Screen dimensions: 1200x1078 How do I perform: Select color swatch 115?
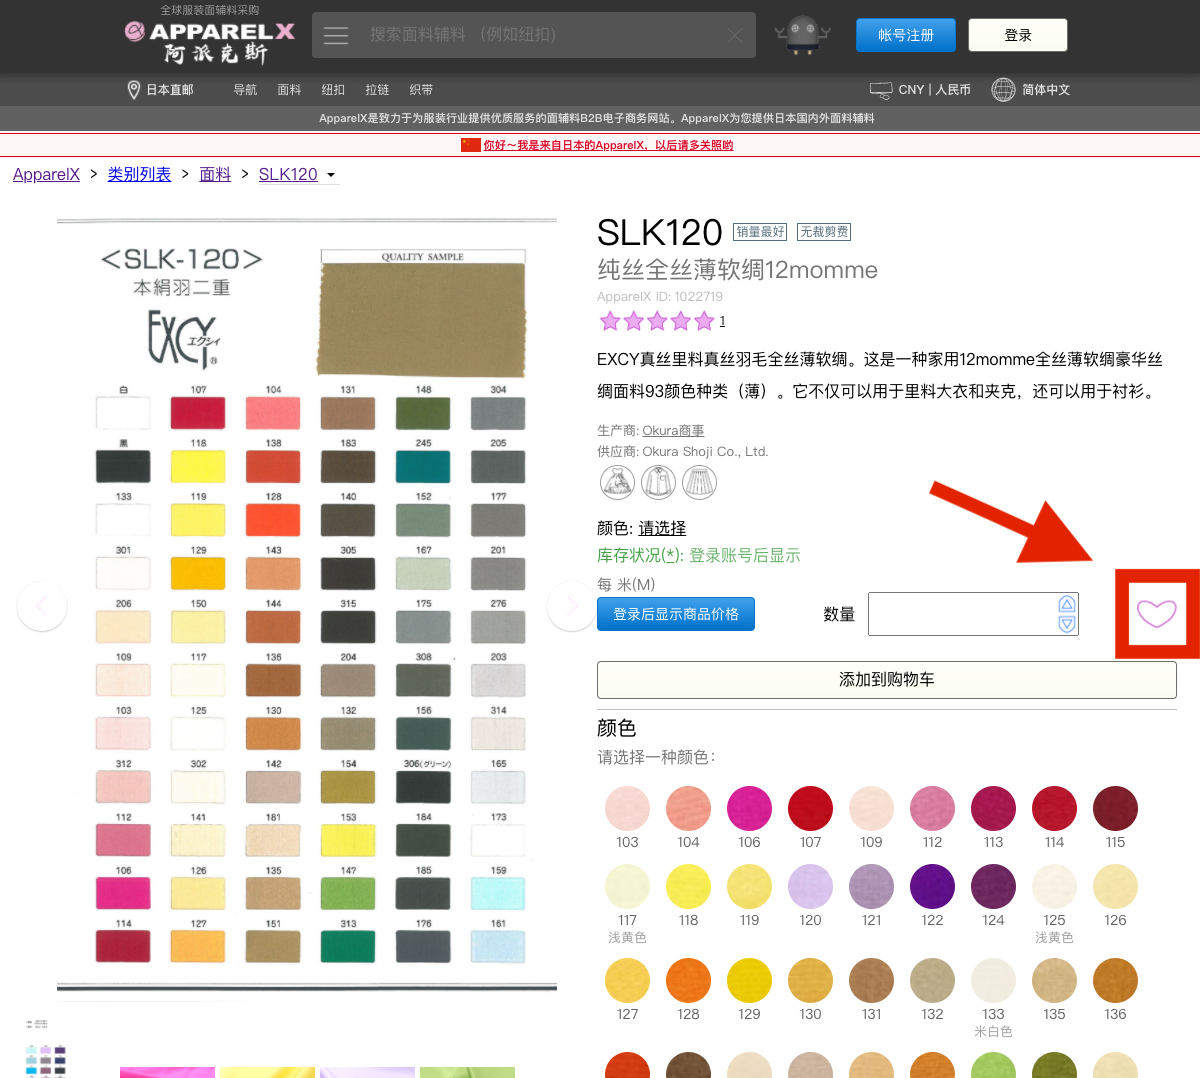click(1115, 808)
